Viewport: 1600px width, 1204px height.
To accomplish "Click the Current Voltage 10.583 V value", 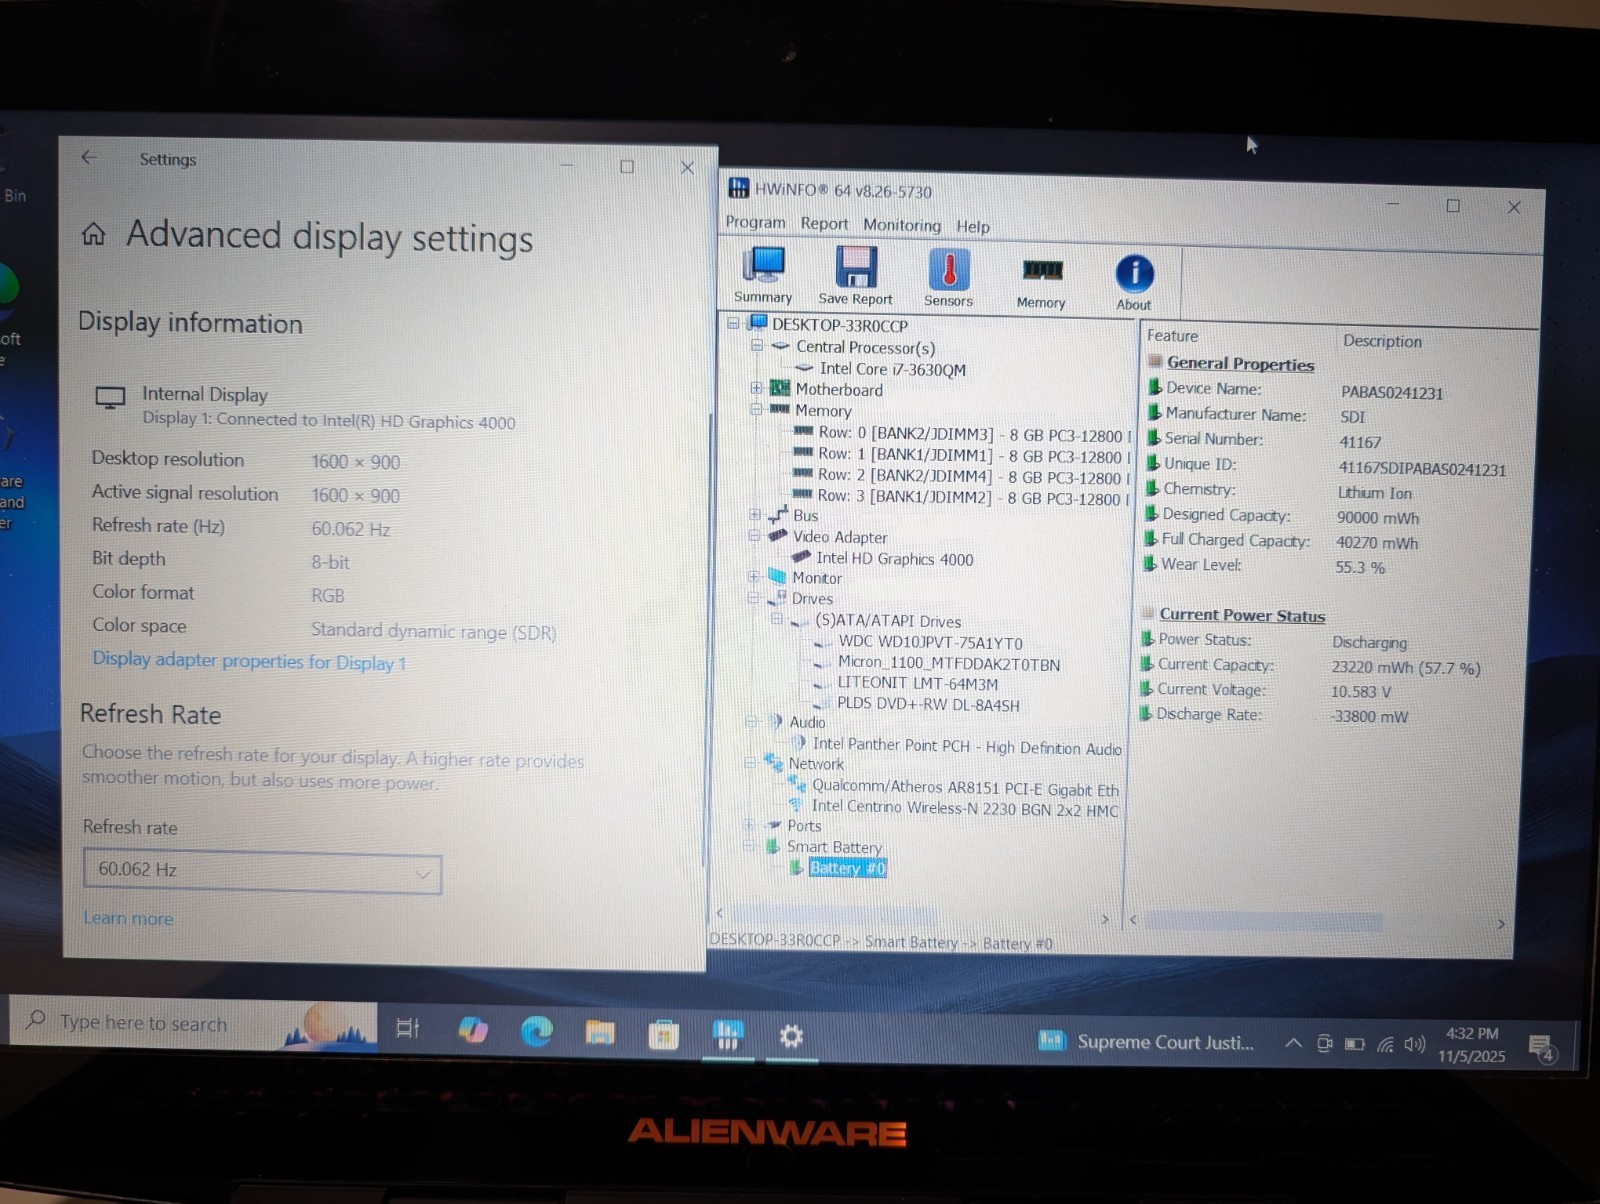I will [x=1360, y=691].
